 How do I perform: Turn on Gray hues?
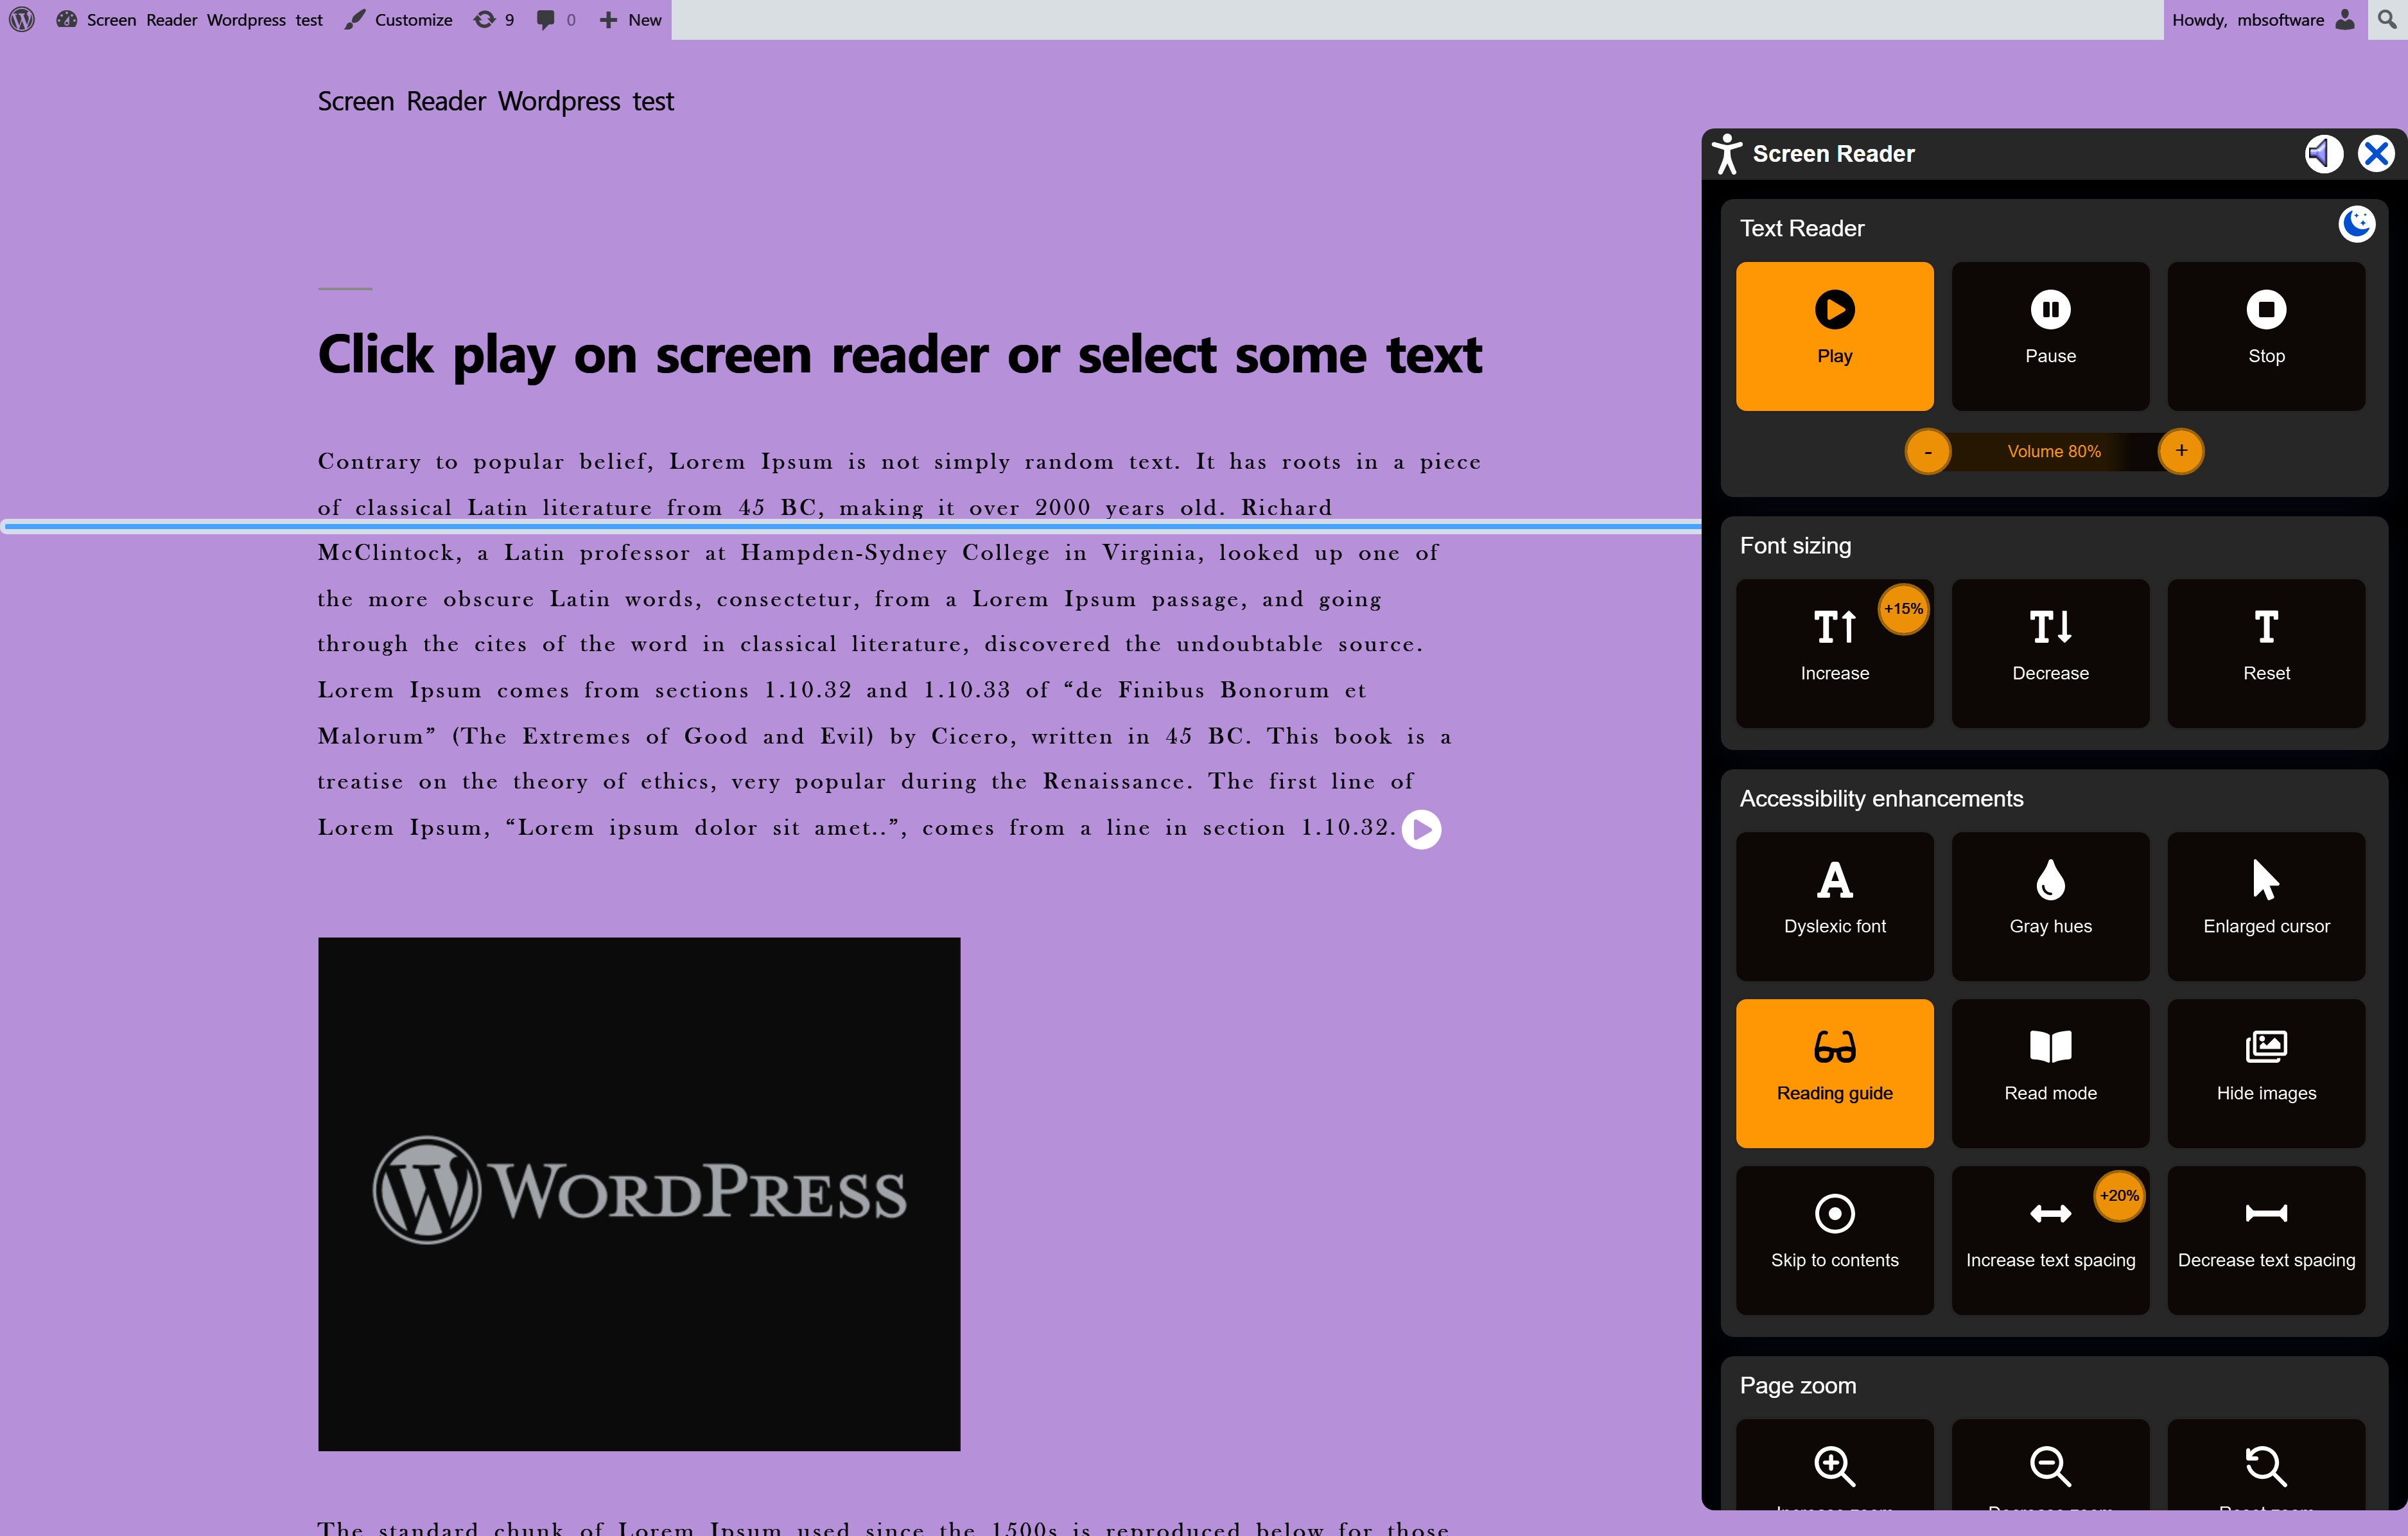click(2050, 906)
